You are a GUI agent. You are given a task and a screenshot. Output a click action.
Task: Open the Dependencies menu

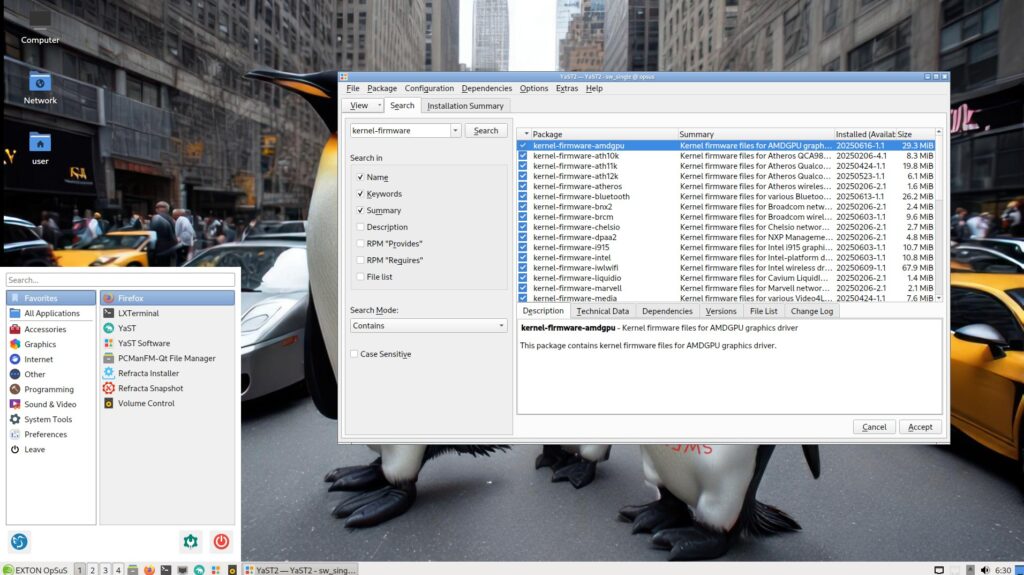point(487,88)
